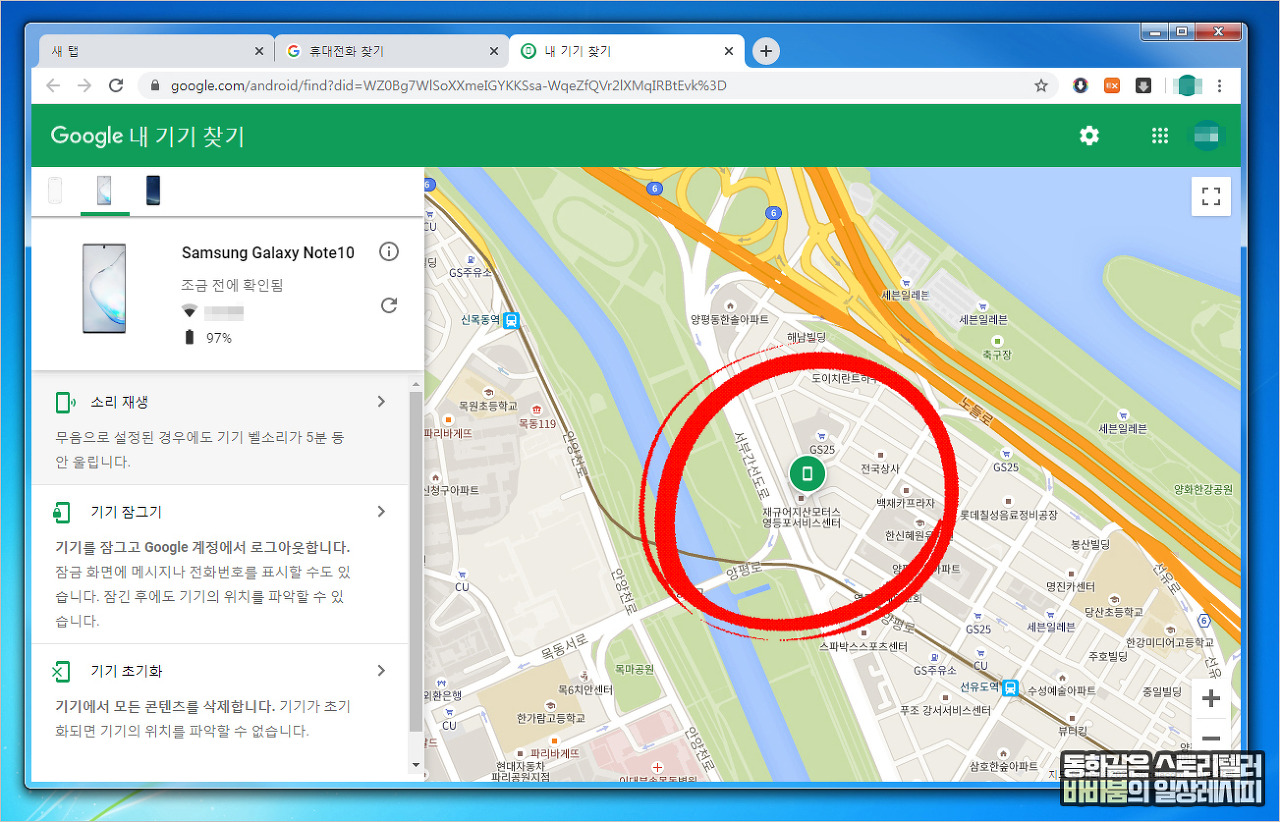Open Google Find My Device settings gear
The width and height of the screenshot is (1280, 822).
[x=1089, y=136]
